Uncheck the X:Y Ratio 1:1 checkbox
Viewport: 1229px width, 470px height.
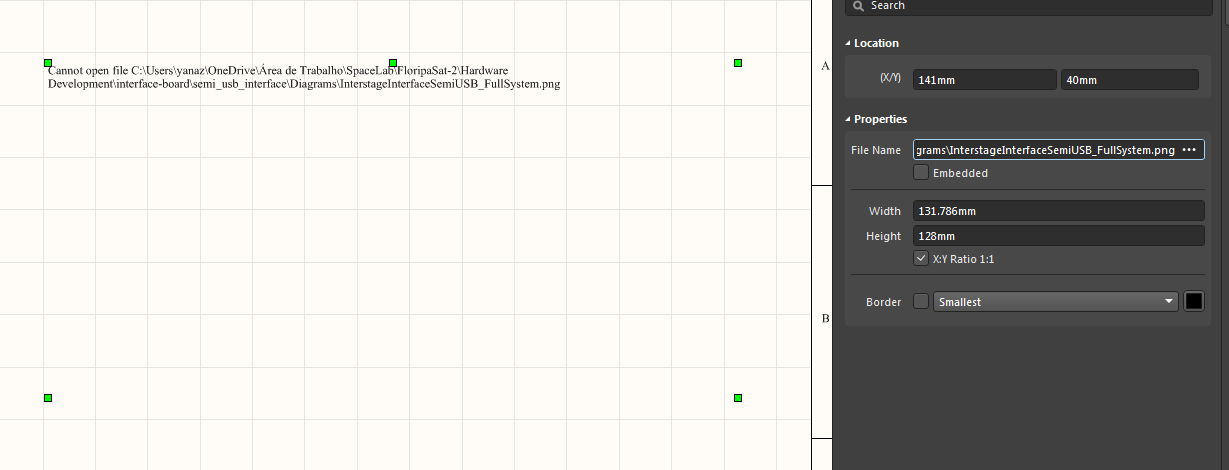pos(921,259)
